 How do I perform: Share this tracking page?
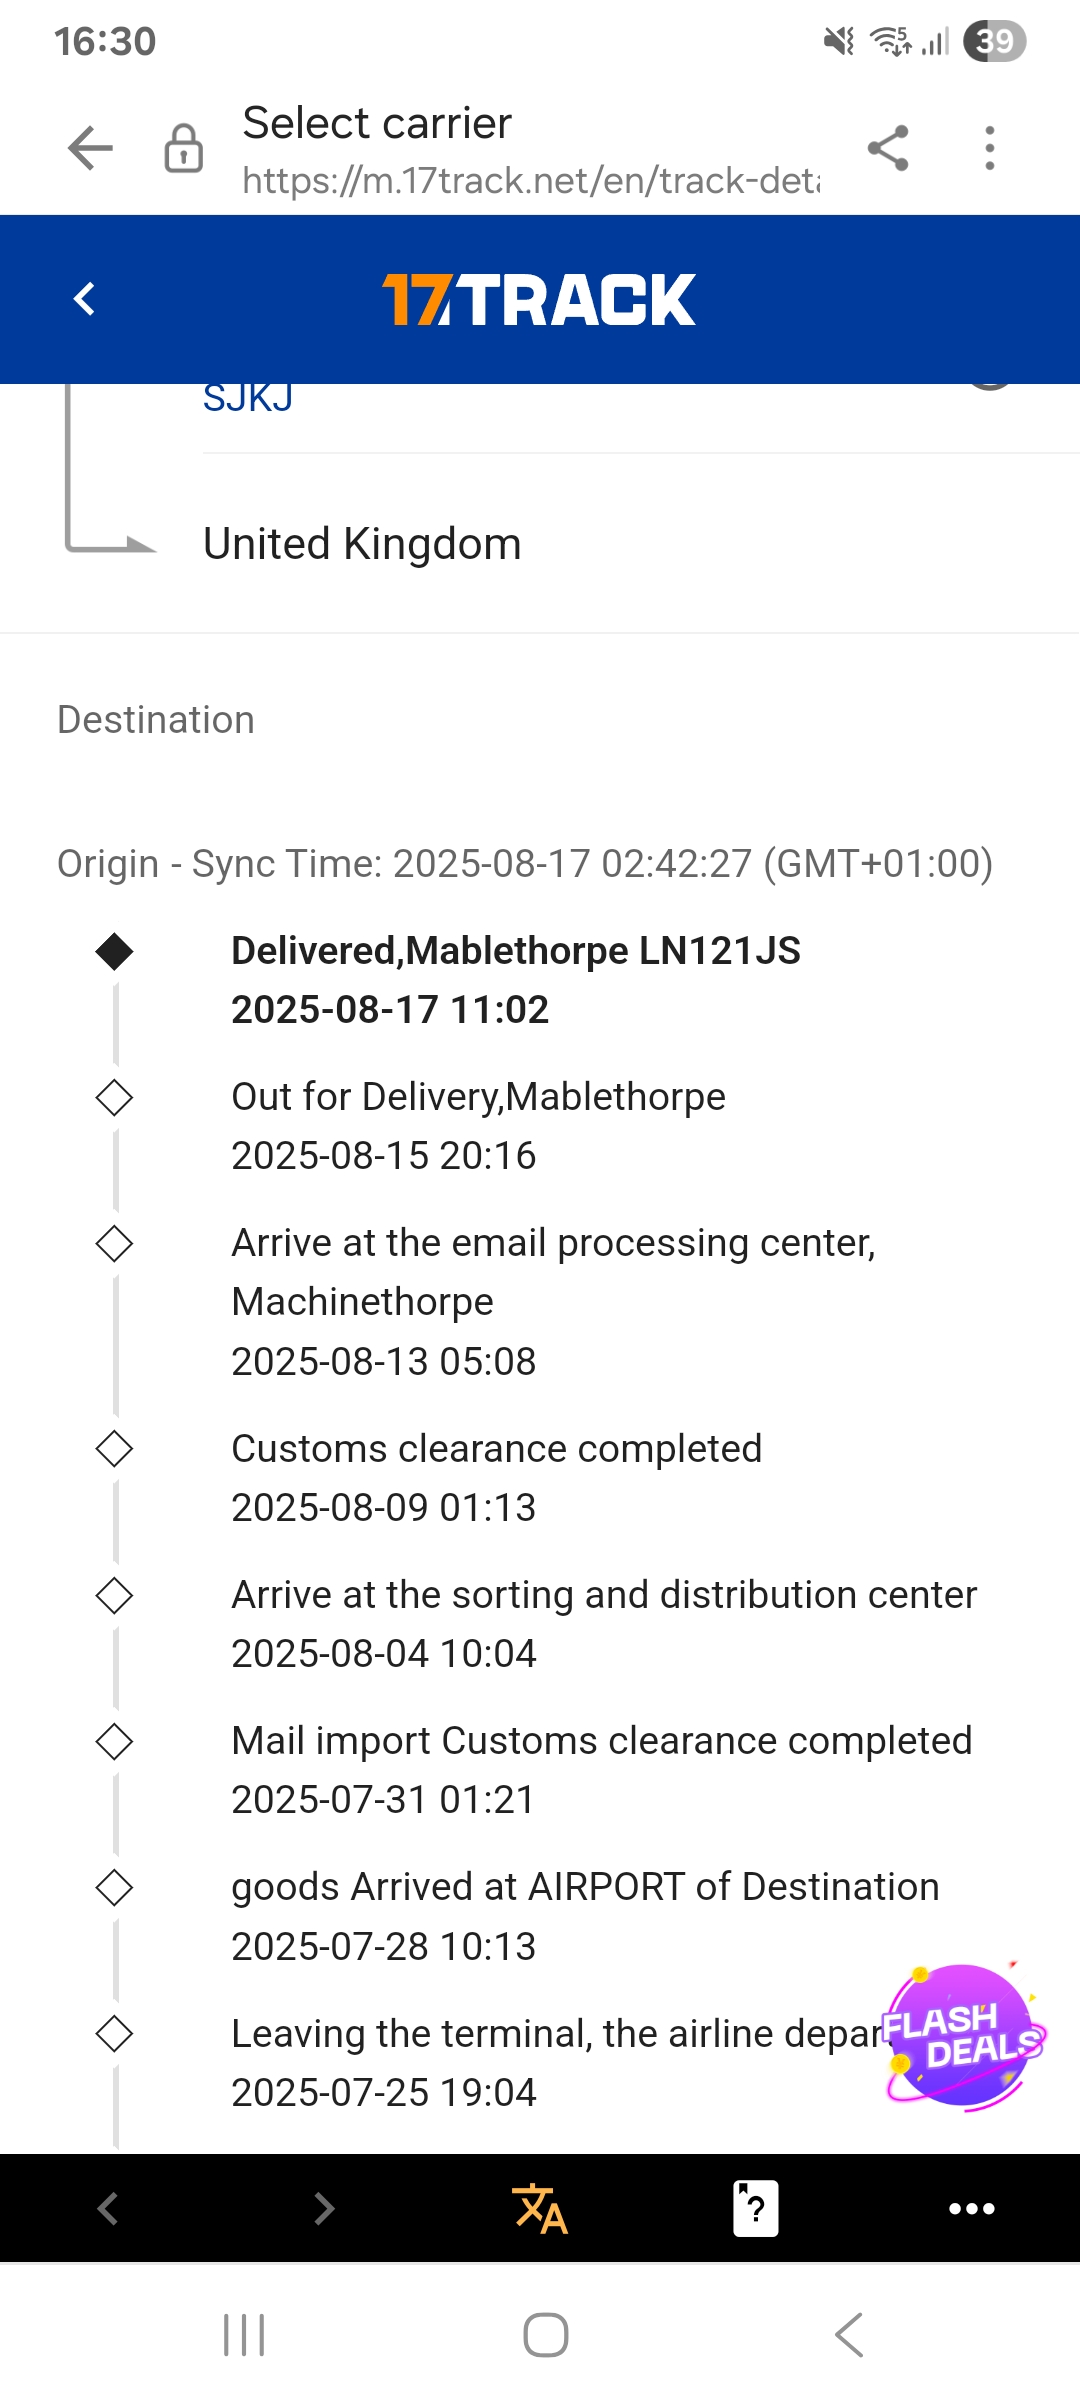pyautogui.click(x=888, y=149)
